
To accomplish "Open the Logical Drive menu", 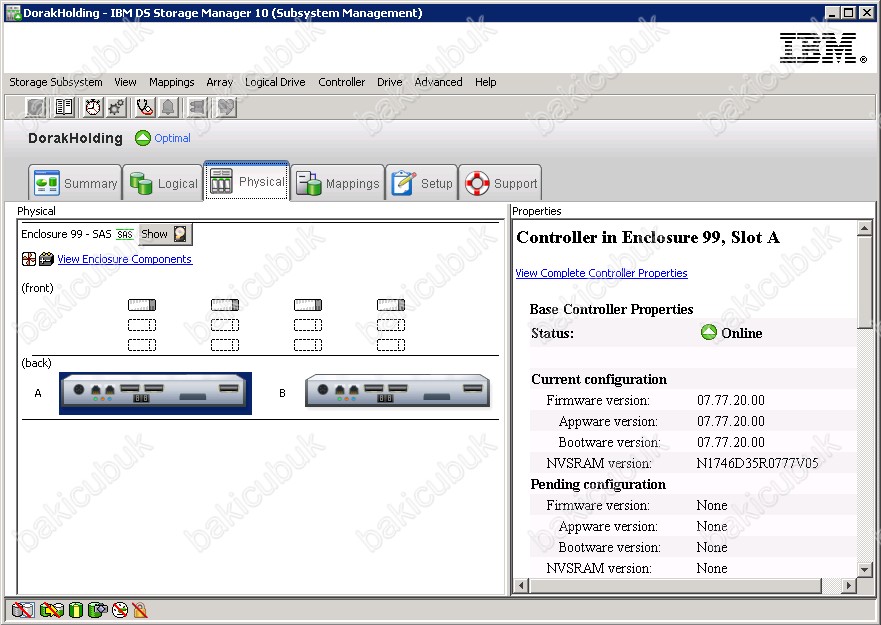I will coord(275,82).
